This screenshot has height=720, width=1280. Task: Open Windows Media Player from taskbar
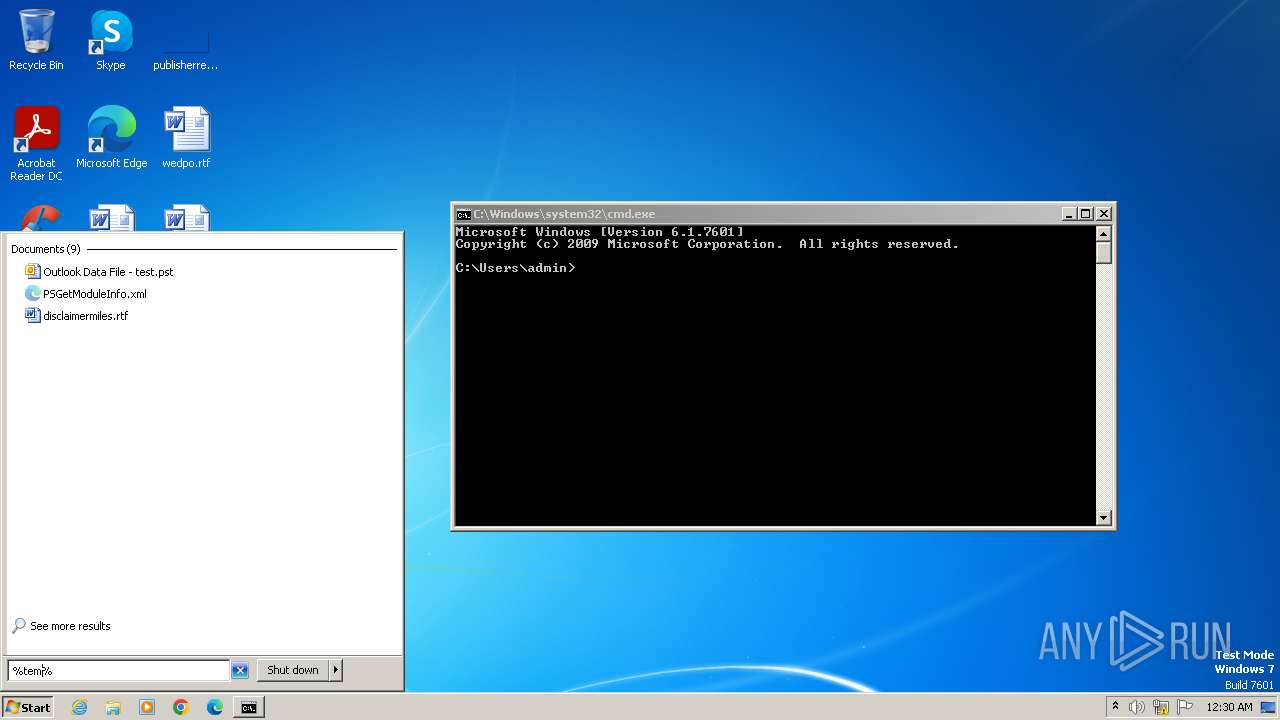[147, 707]
